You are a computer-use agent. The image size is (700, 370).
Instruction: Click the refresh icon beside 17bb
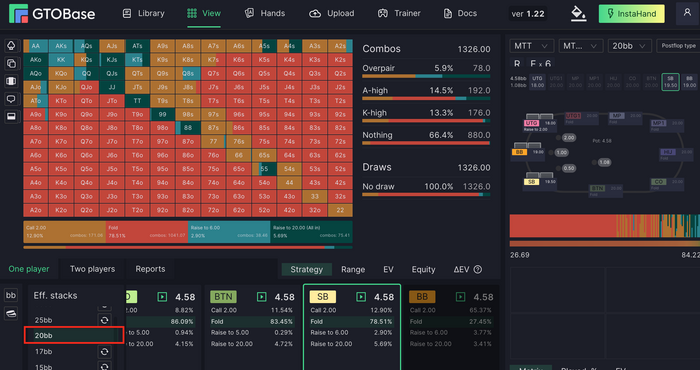point(104,352)
